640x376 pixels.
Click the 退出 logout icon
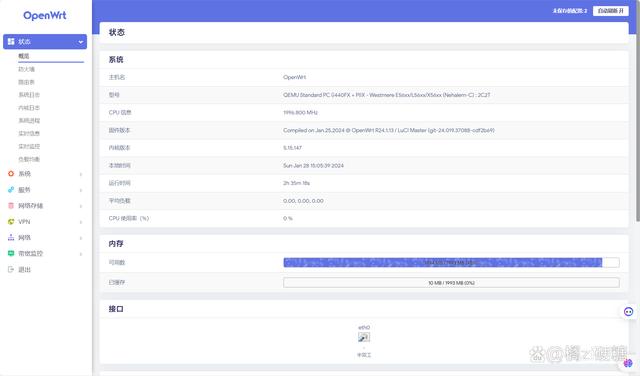(11, 269)
